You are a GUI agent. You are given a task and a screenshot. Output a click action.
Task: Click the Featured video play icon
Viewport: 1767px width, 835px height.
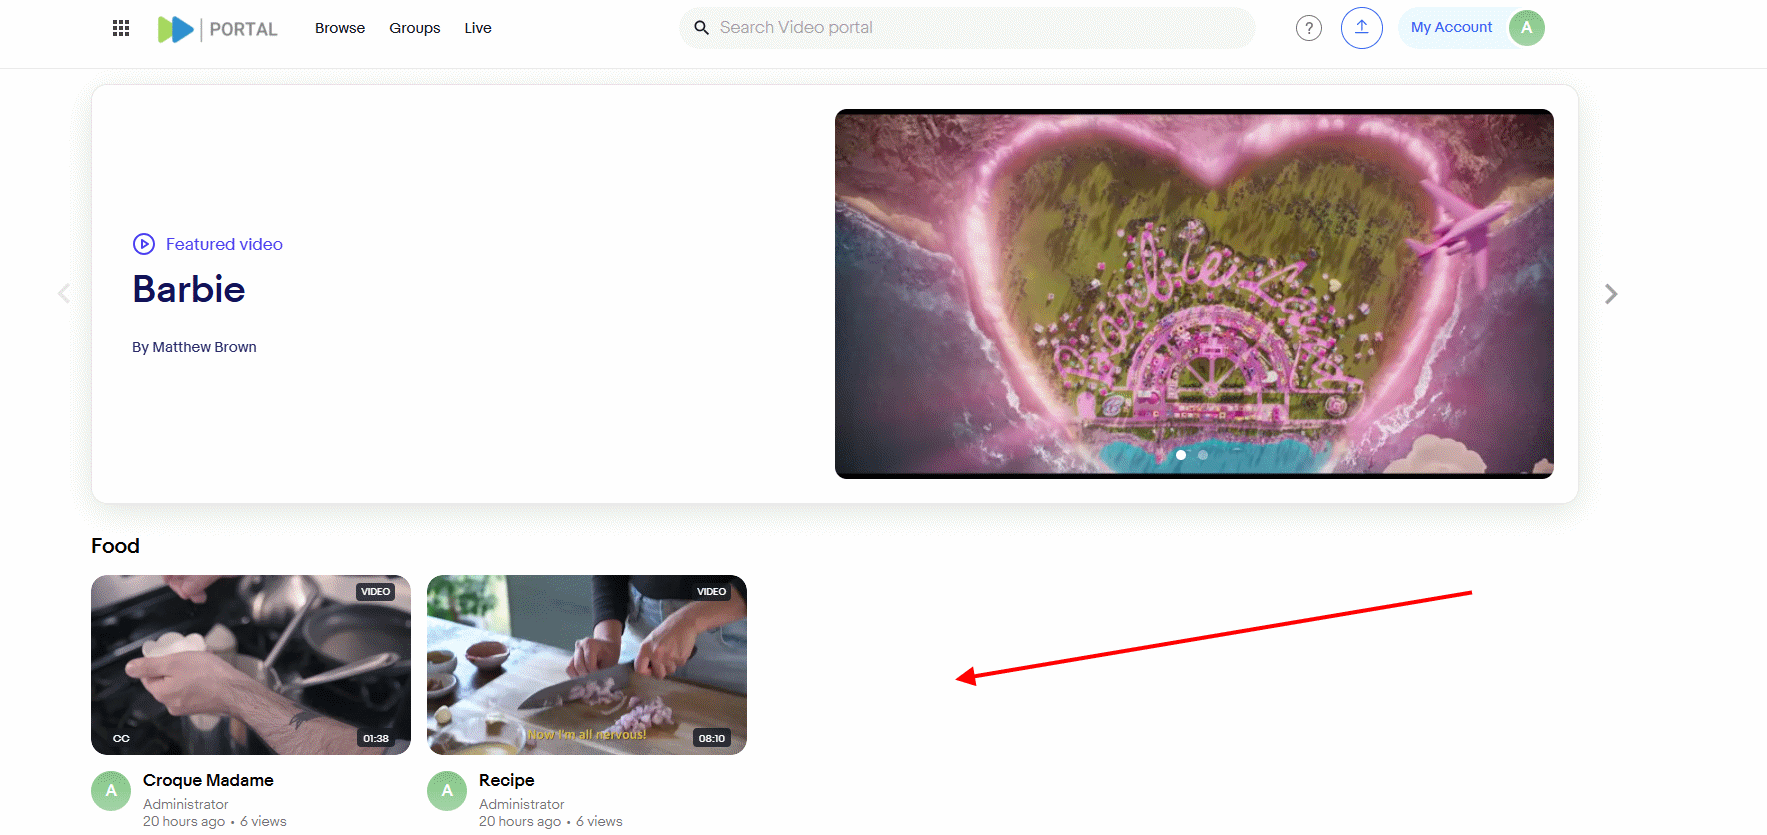144,244
